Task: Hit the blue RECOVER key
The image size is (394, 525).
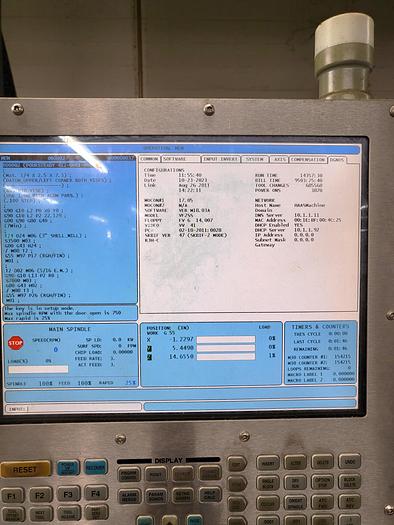Action: 96,467
